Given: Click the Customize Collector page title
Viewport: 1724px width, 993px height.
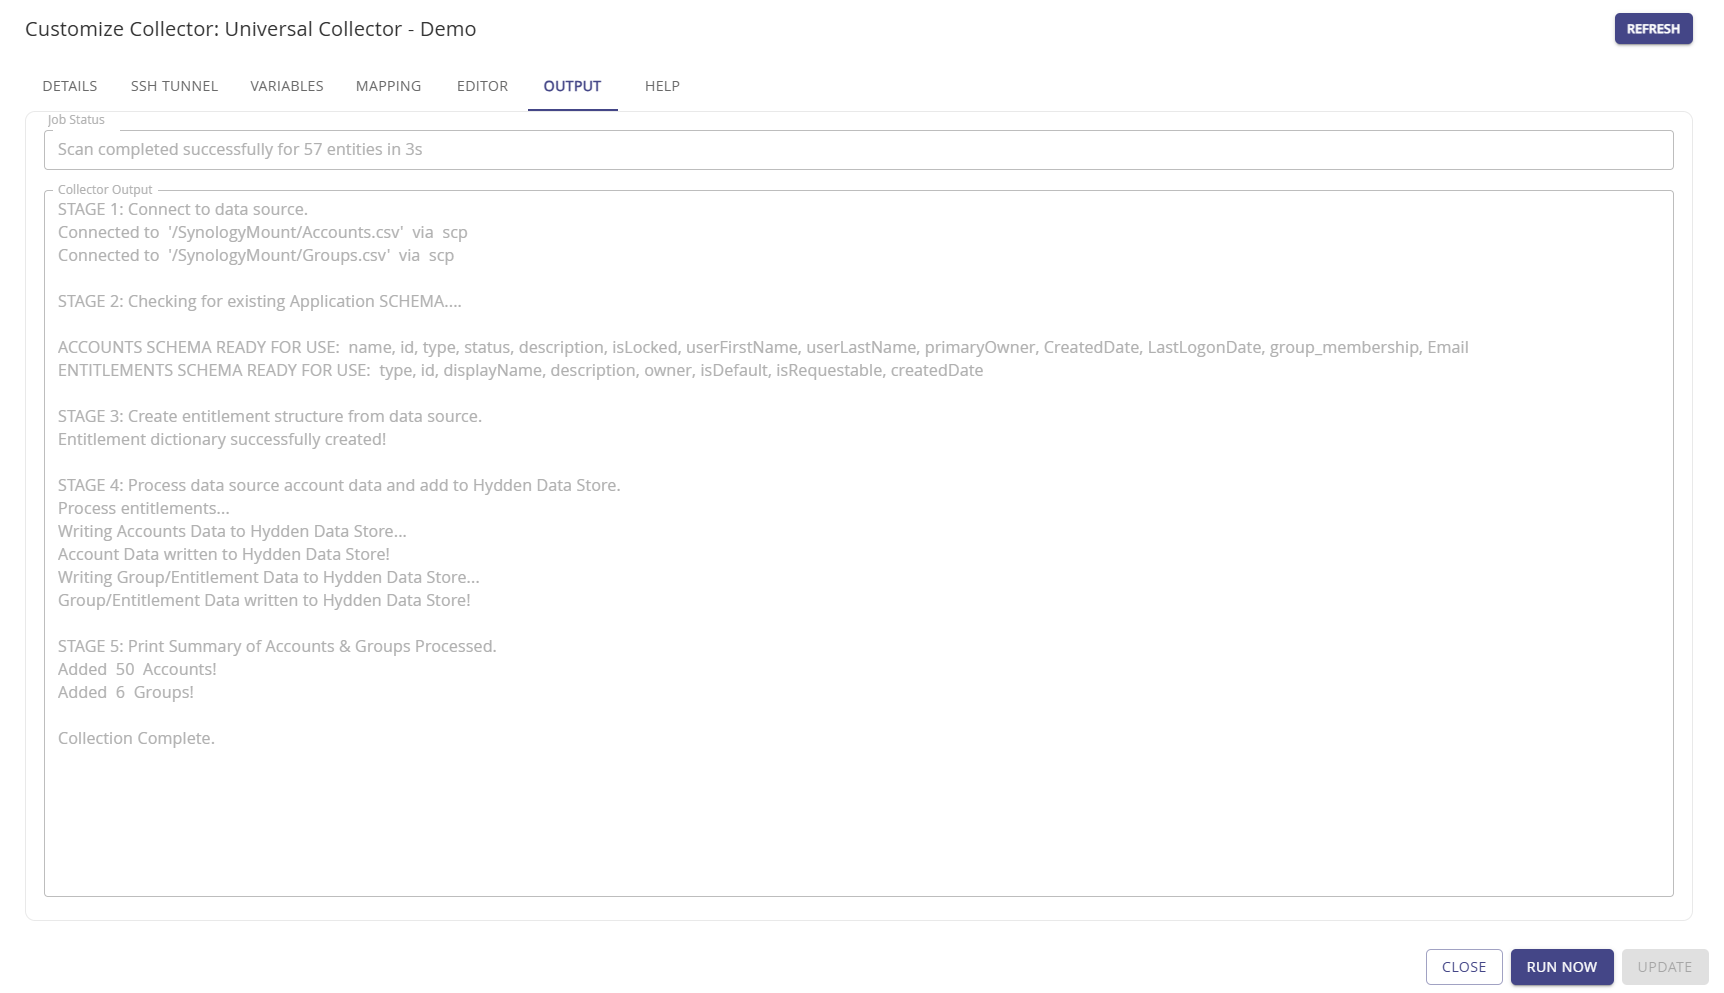Looking at the screenshot, I should coord(250,29).
